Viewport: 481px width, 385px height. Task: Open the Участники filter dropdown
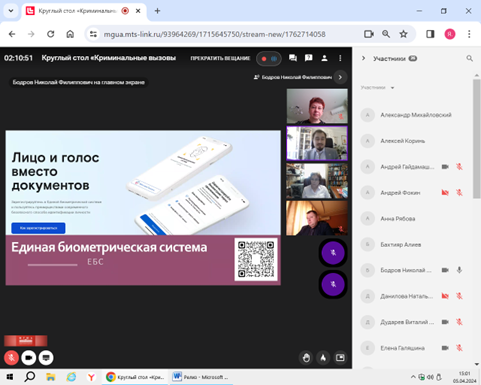click(377, 88)
